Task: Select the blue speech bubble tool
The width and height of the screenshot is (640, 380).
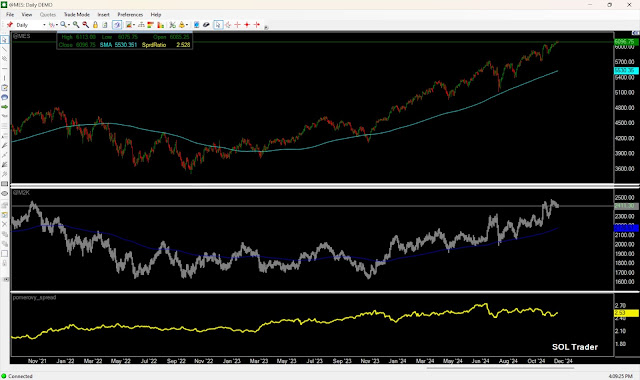Action: (4, 98)
